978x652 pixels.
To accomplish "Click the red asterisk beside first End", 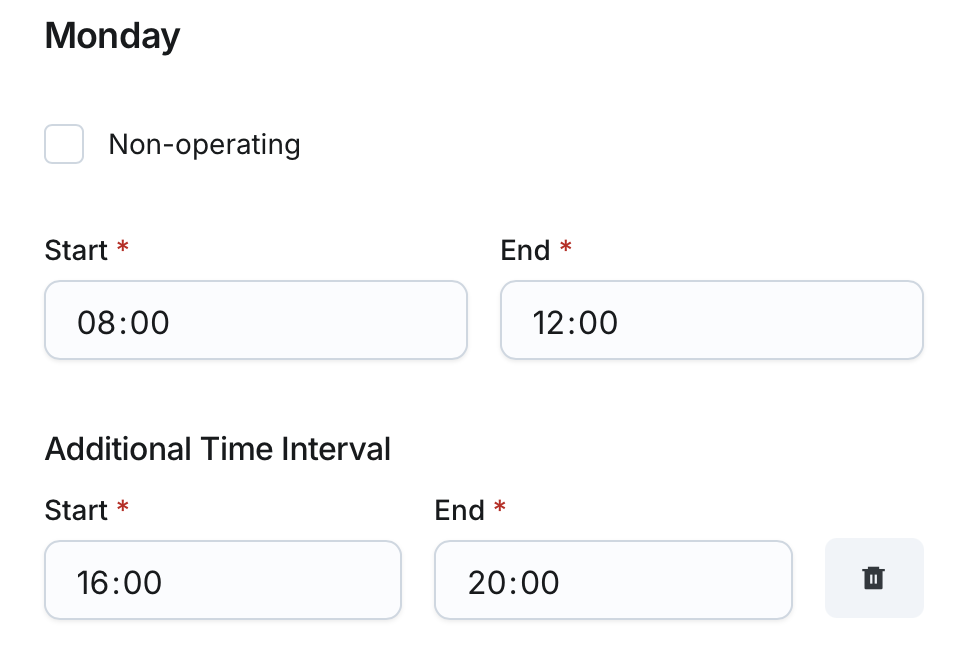I will click(x=565, y=248).
